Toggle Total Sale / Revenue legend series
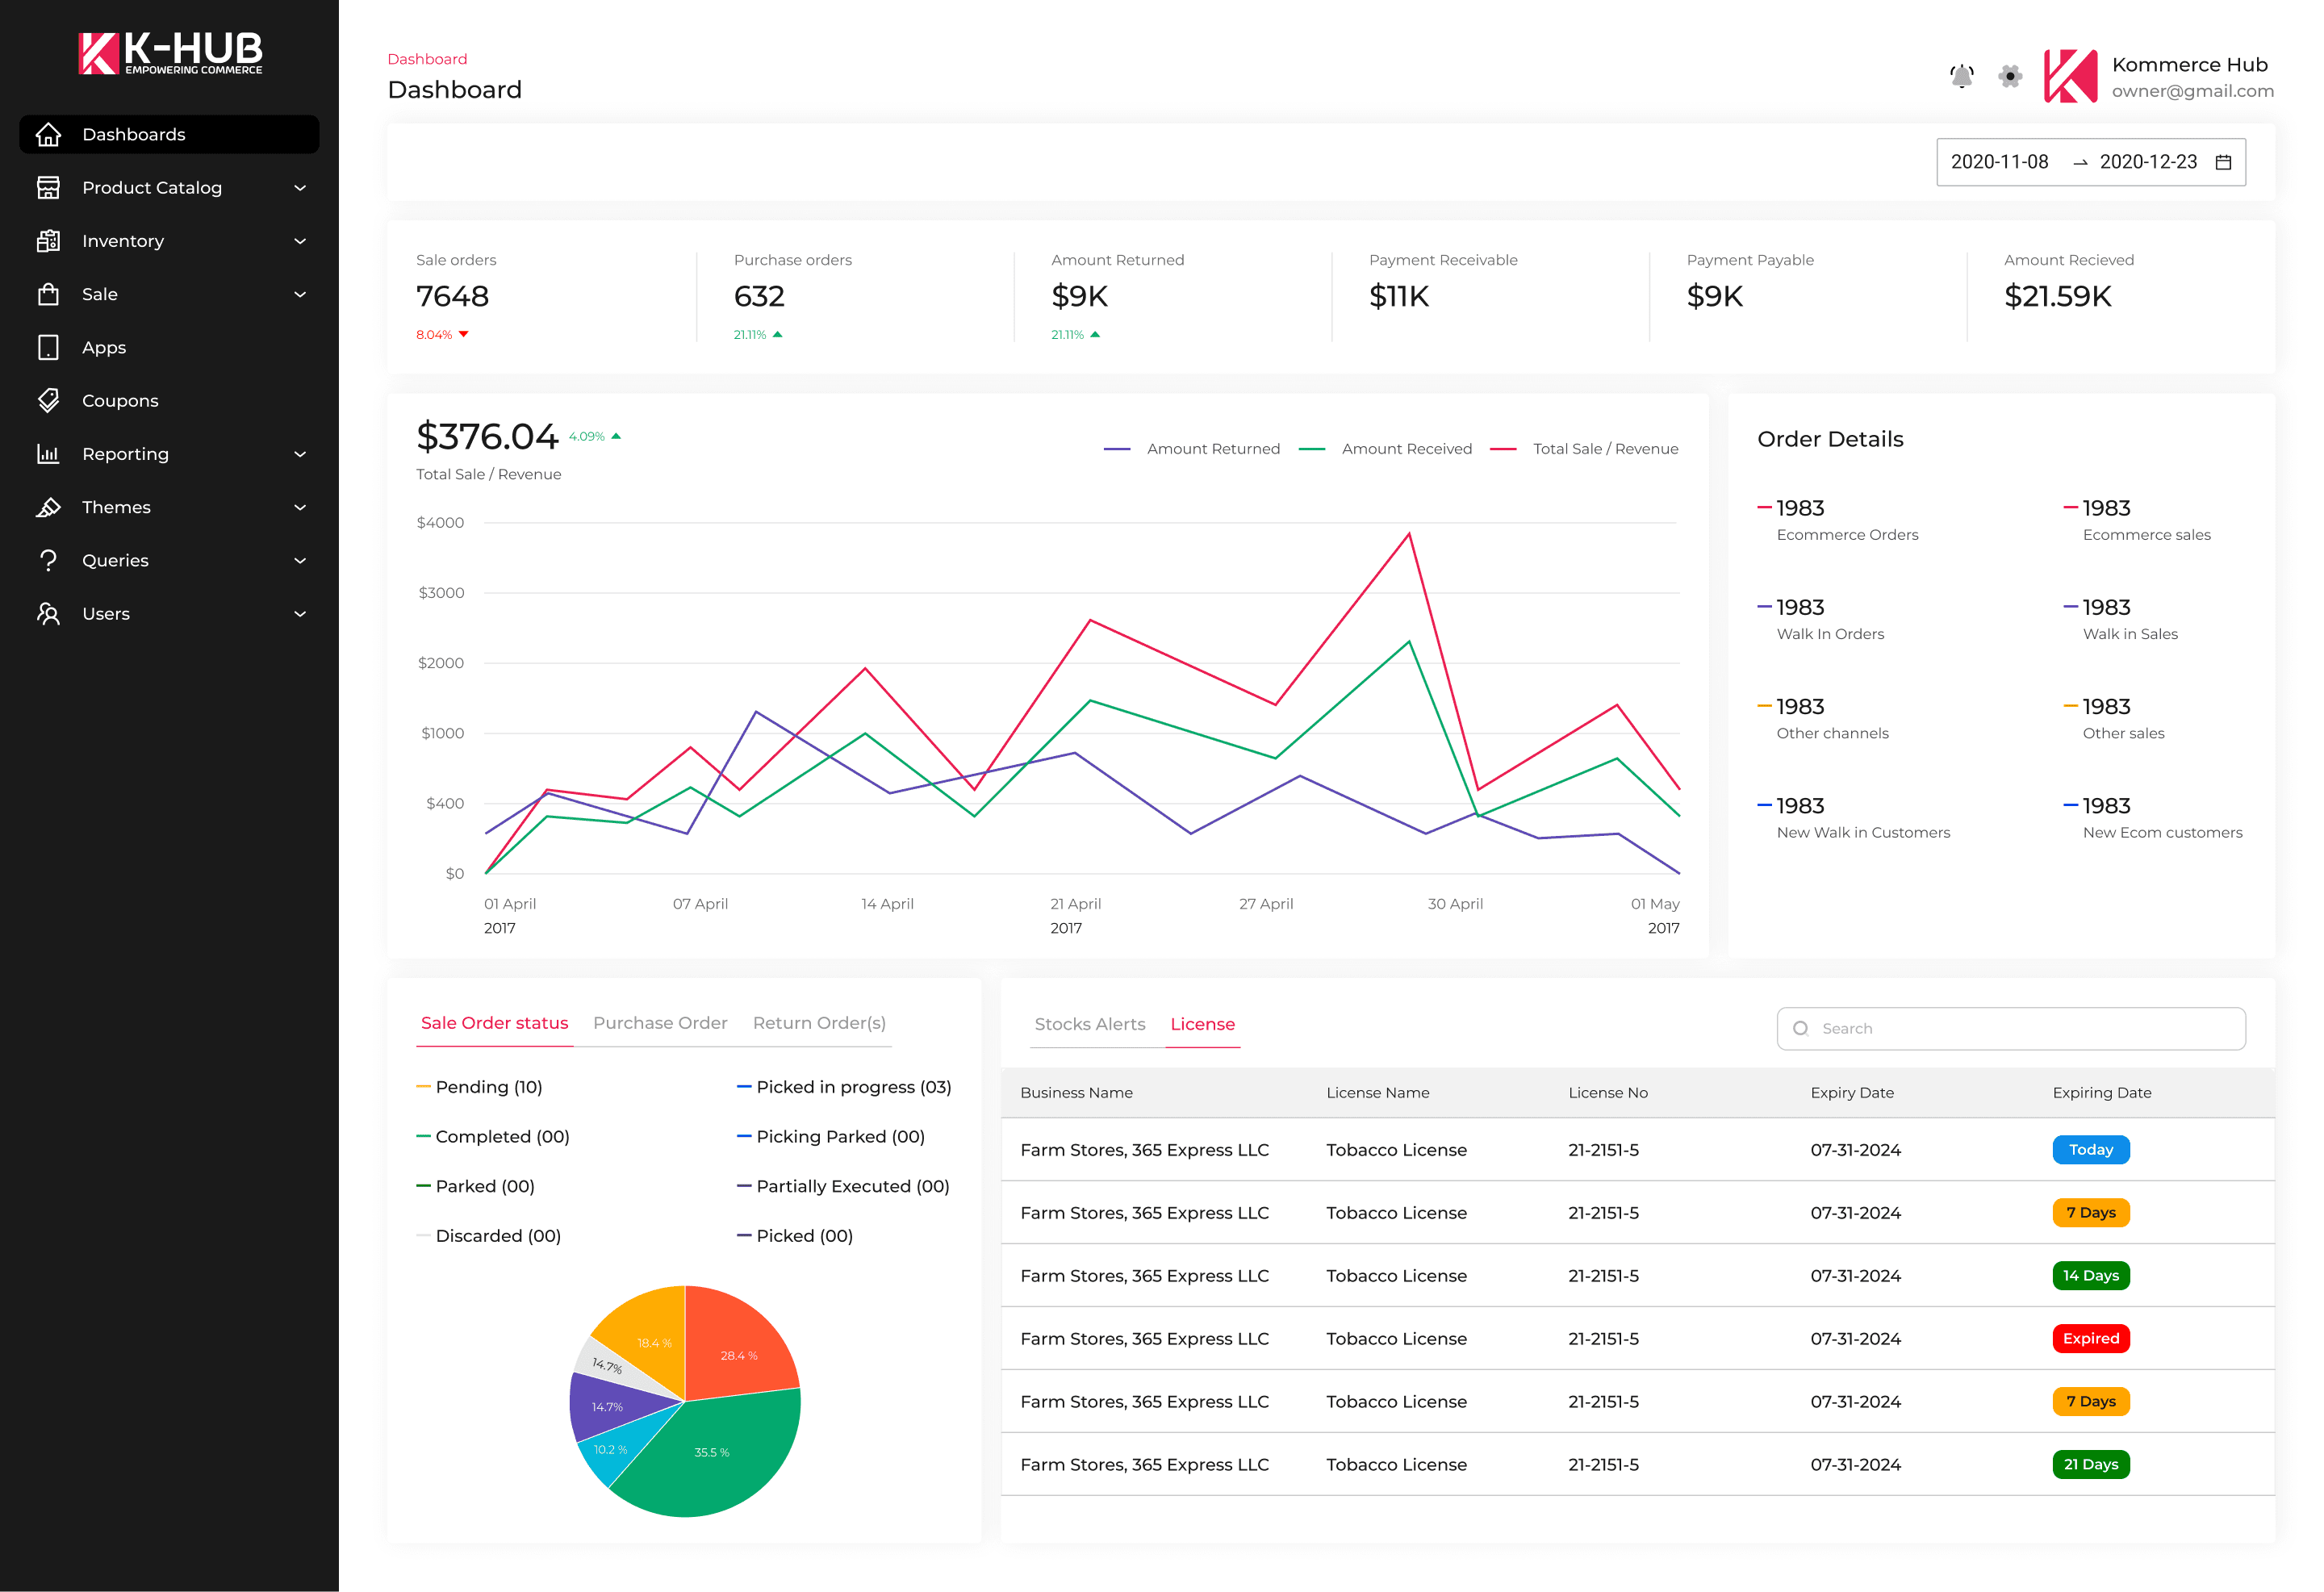This screenshot has height=1592, width=2324. (1584, 449)
